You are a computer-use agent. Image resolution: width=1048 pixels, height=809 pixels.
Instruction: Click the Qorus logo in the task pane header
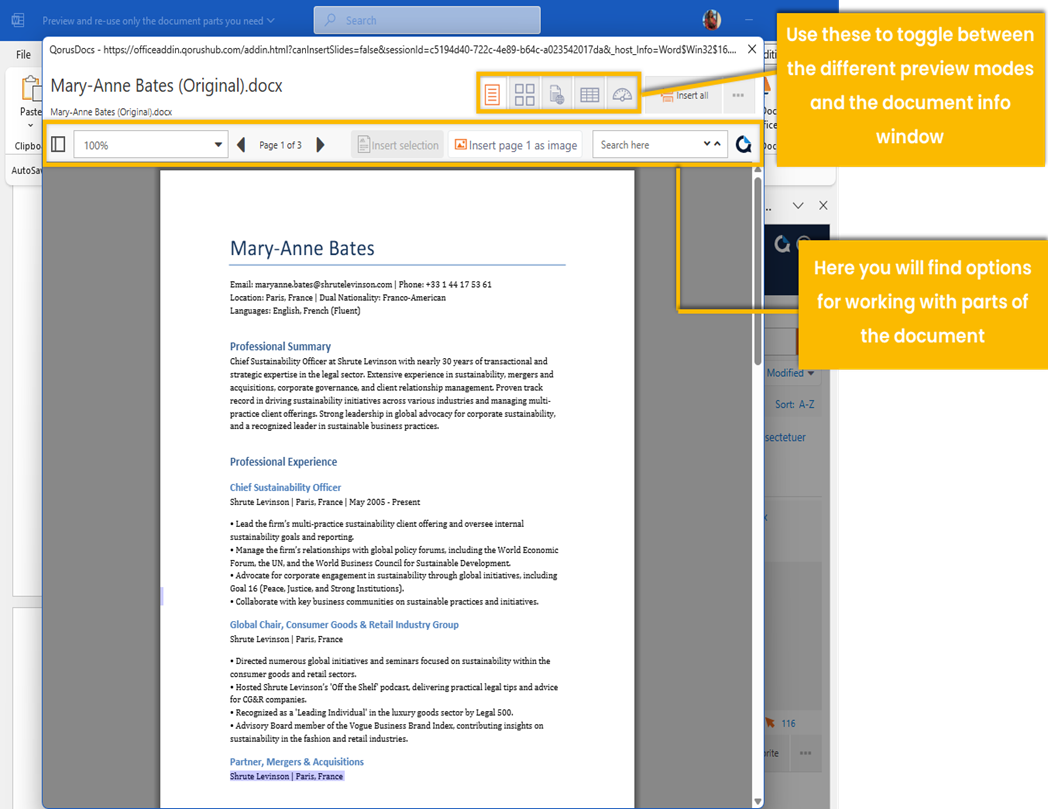[x=782, y=244]
